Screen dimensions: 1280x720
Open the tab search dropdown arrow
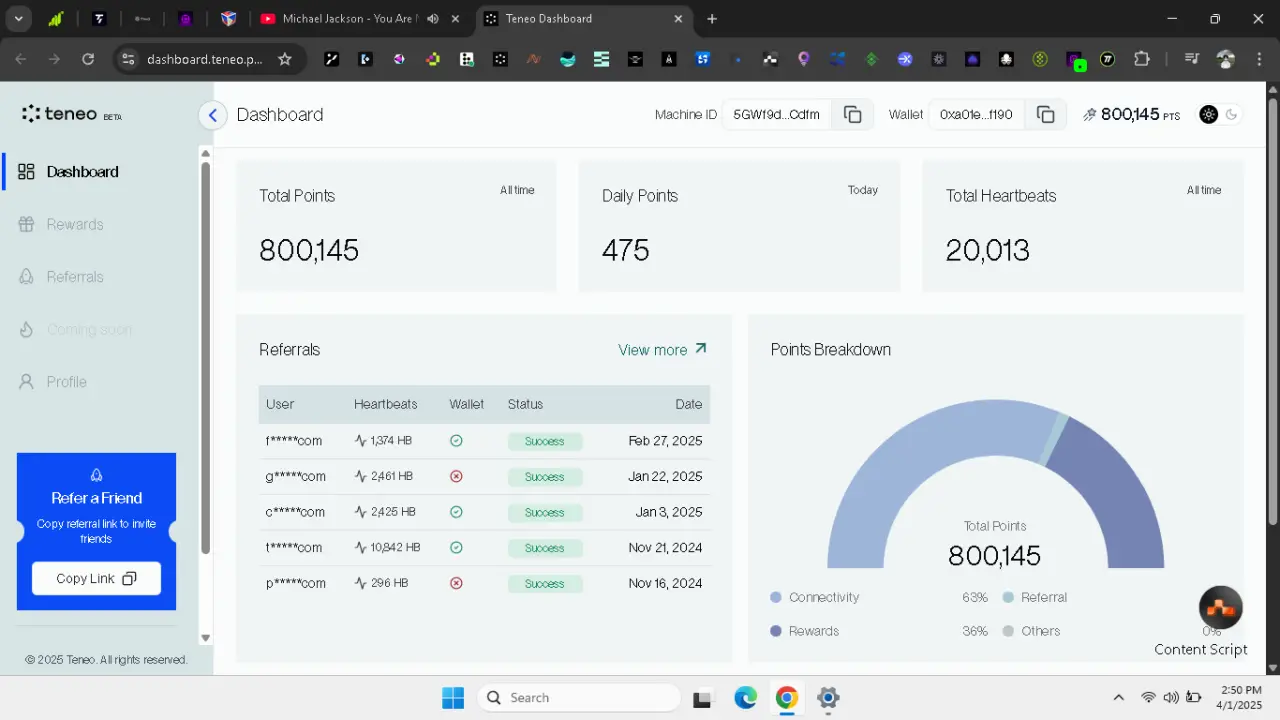[18, 19]
